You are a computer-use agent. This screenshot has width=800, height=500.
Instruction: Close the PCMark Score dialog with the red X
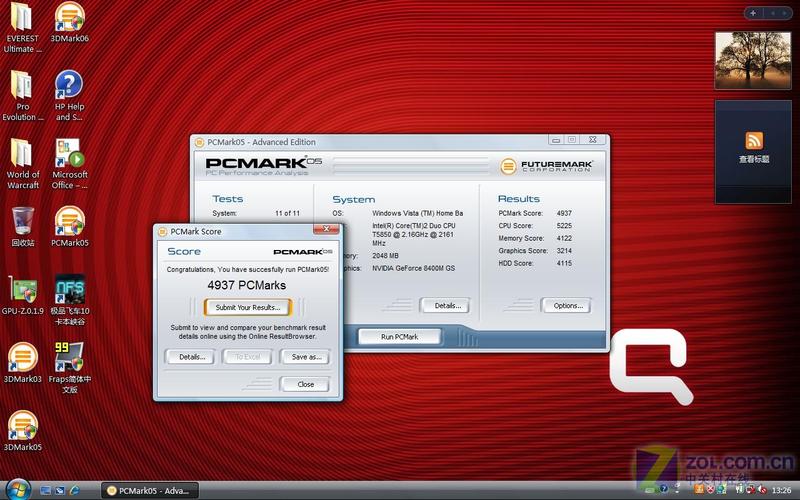click(x=327, y=229)
